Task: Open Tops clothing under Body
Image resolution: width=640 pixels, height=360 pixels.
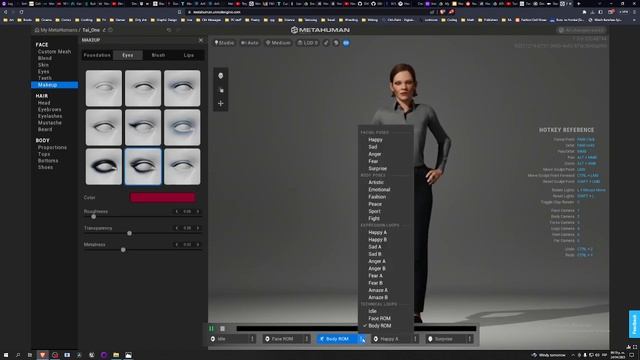Action: point(44,154)
